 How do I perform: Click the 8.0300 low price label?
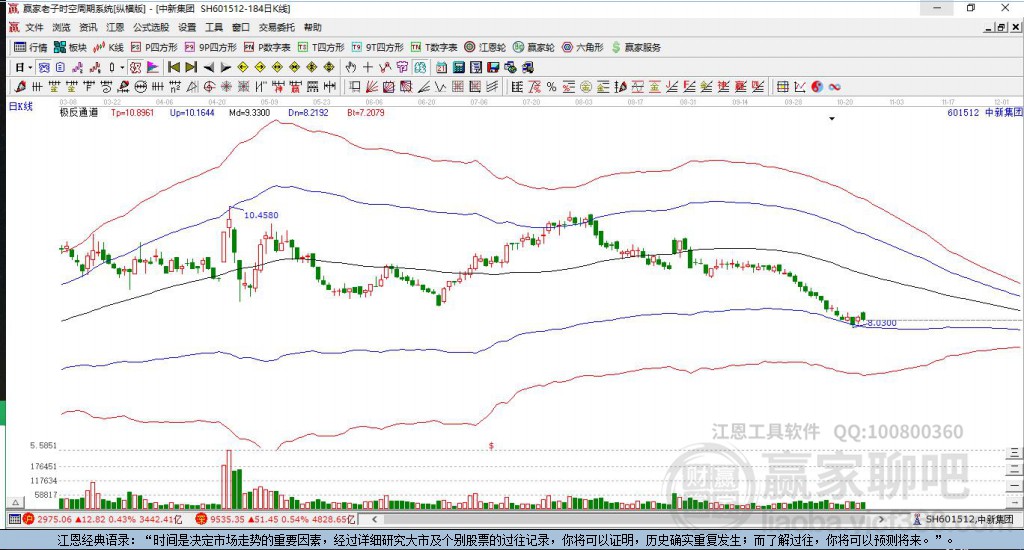pos(882,323)
